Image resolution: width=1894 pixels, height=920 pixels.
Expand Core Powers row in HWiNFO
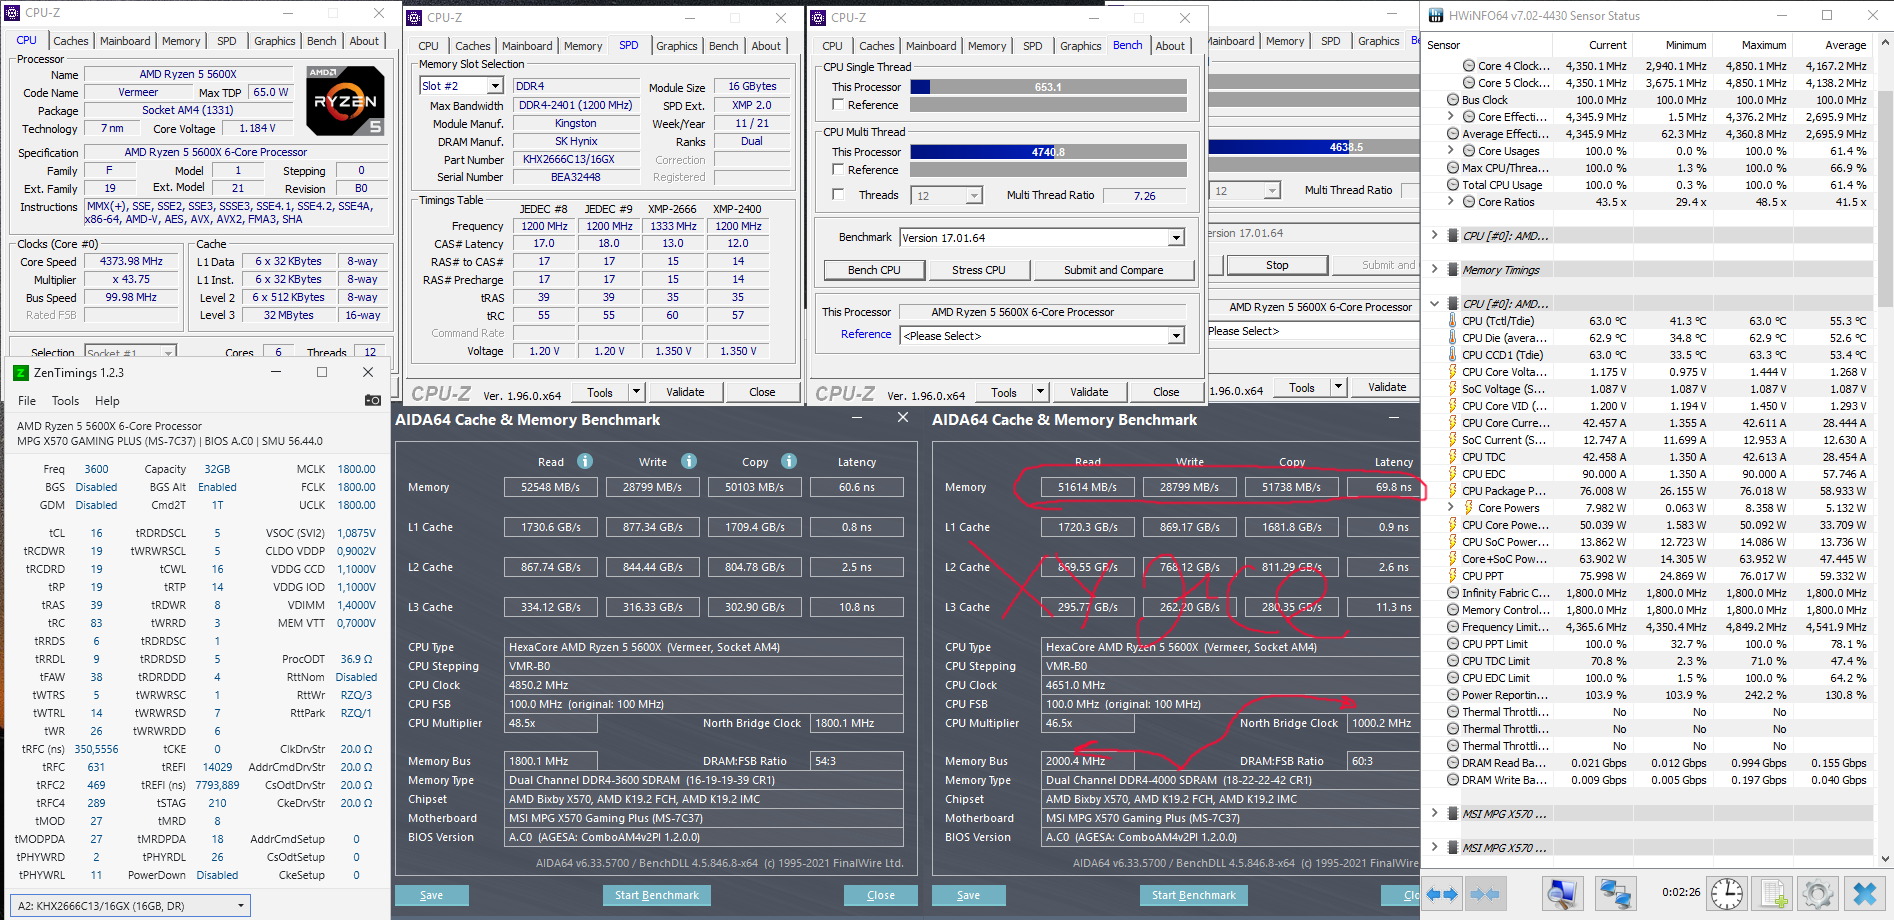click(1450, 508)
